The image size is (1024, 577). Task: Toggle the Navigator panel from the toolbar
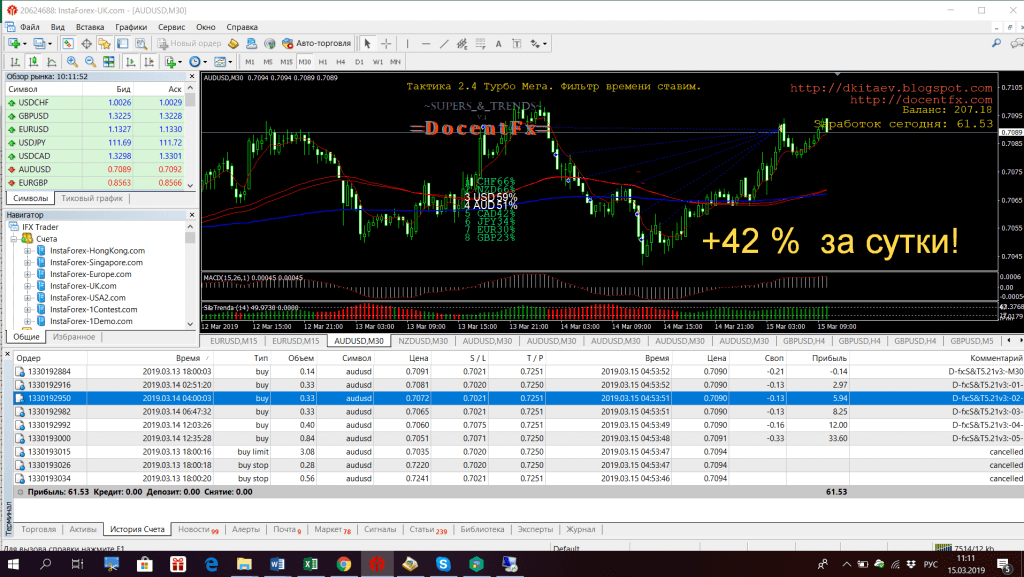tap(104, 44)
